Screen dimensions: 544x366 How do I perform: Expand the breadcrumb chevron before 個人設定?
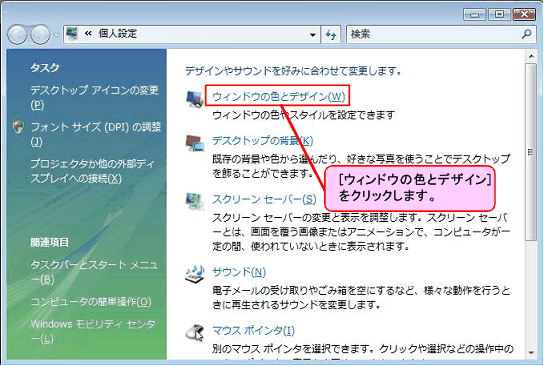88,34
